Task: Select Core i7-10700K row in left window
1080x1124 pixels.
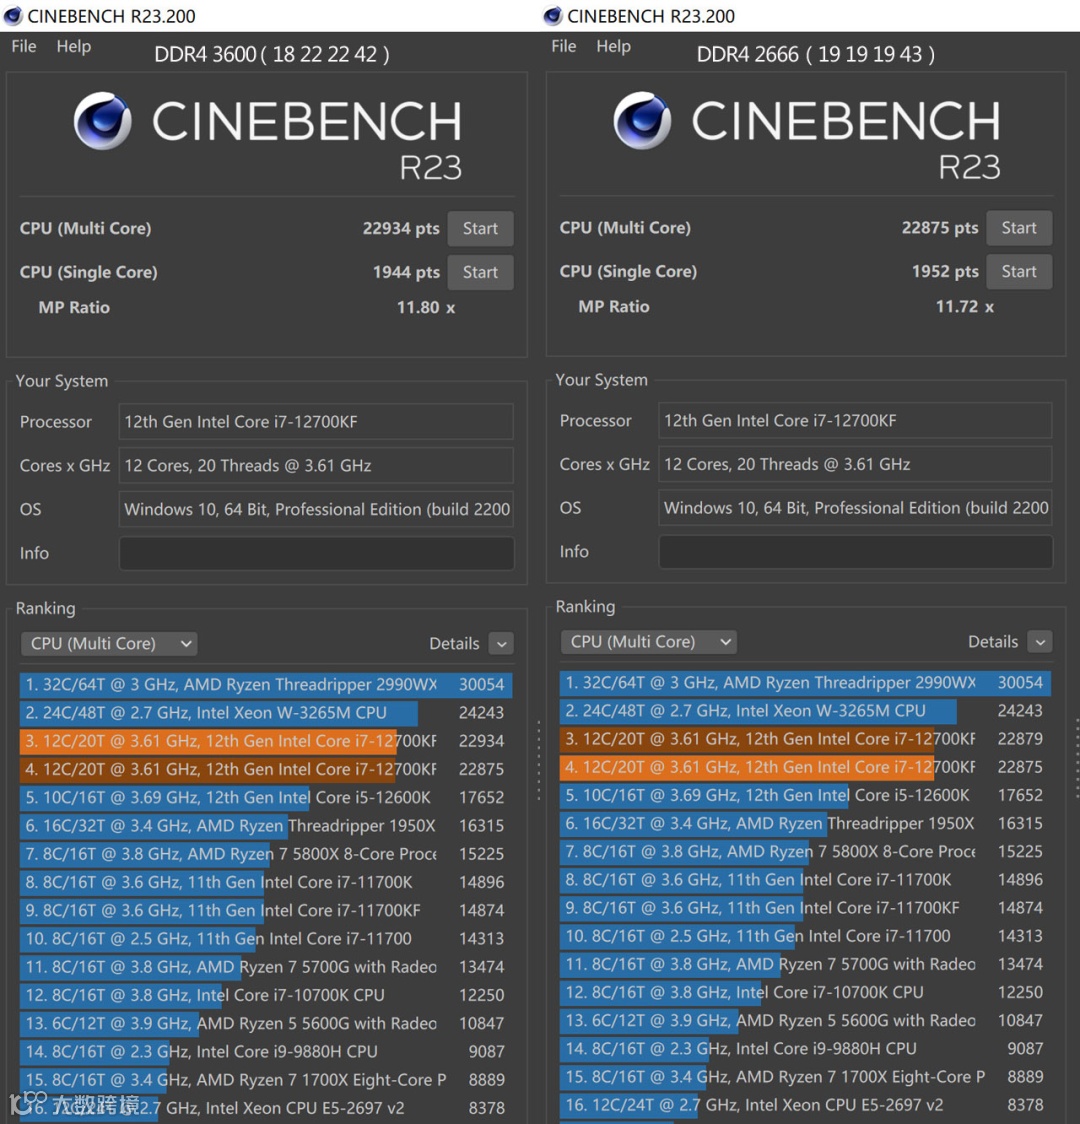Action: [266, 995]
